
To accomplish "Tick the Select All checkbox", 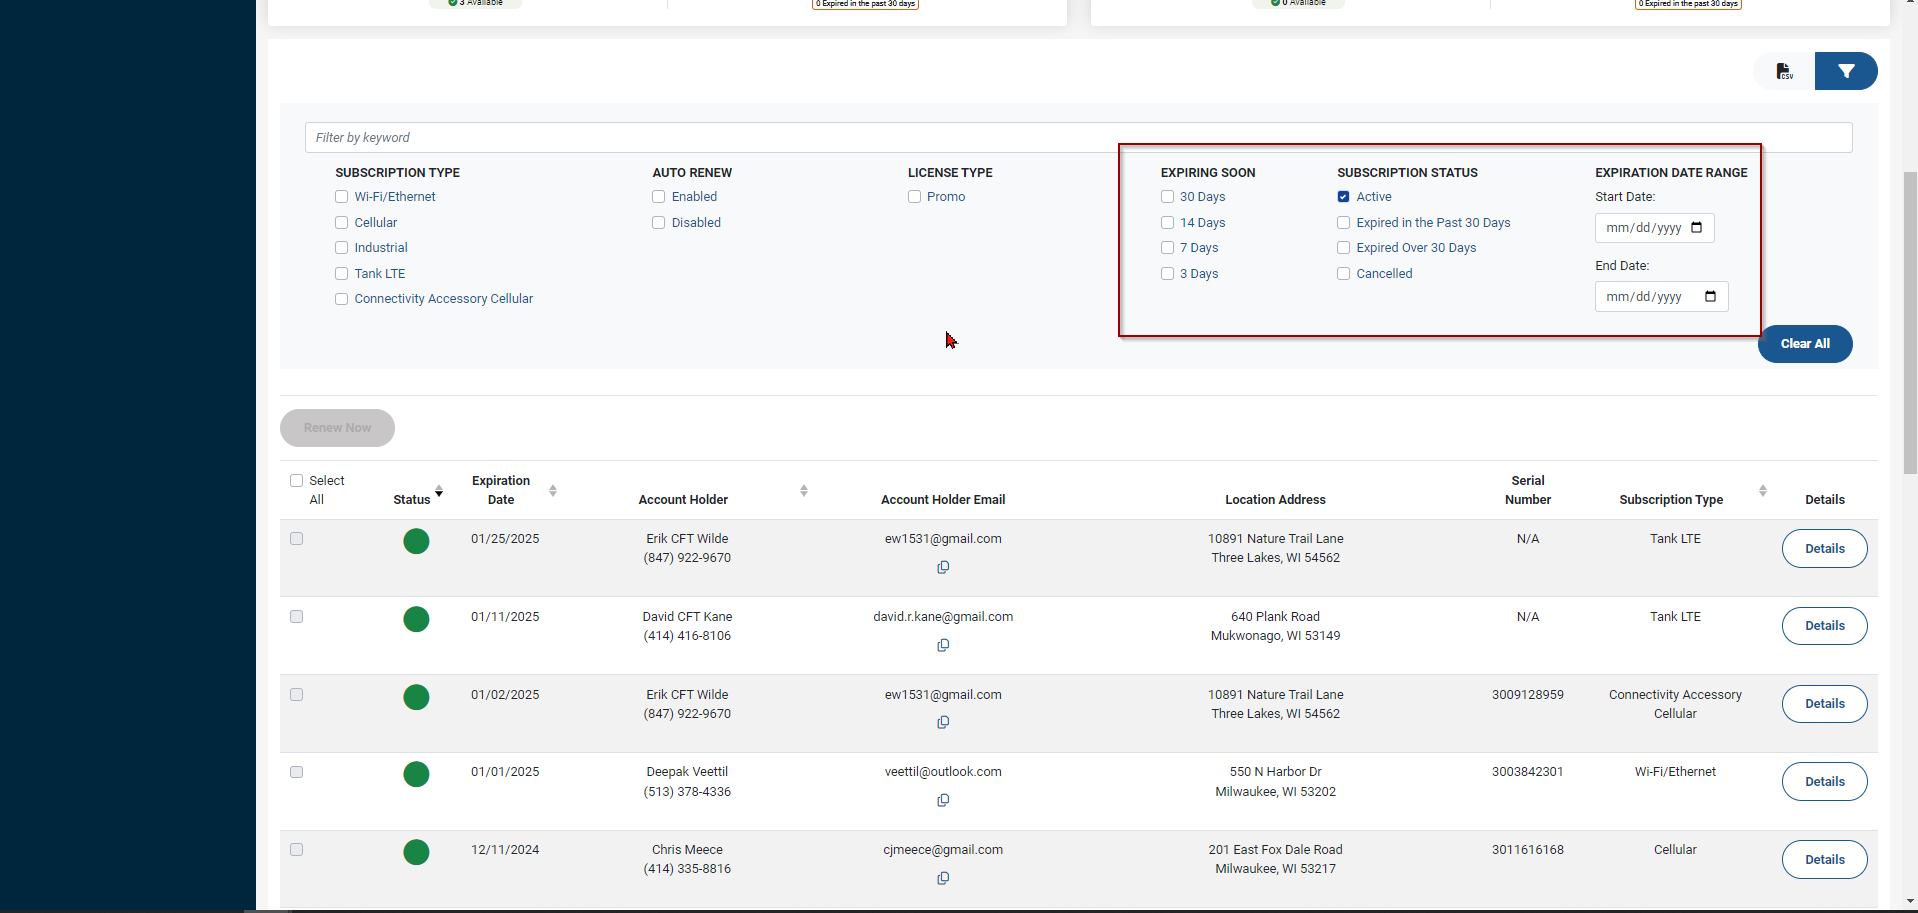I will pos(296,481).
